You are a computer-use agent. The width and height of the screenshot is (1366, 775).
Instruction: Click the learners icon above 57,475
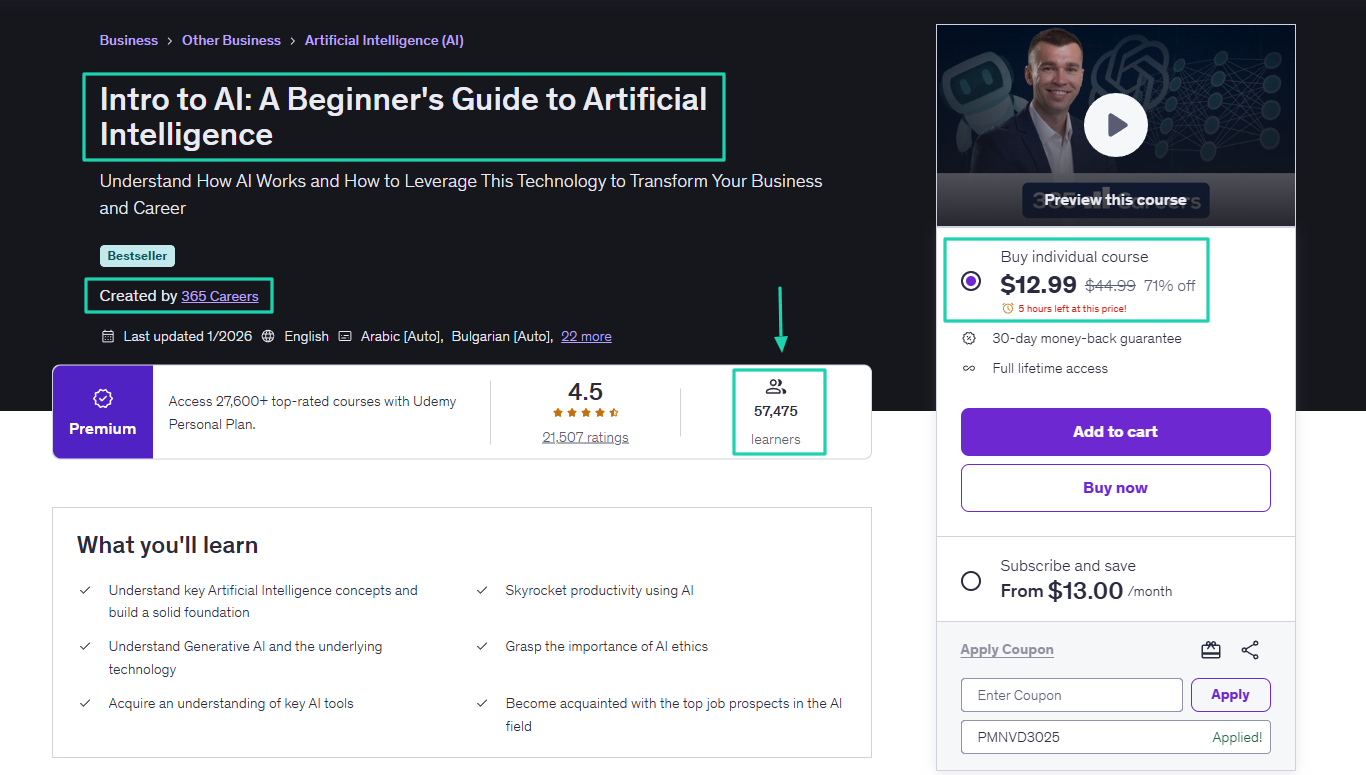point(779,387)
